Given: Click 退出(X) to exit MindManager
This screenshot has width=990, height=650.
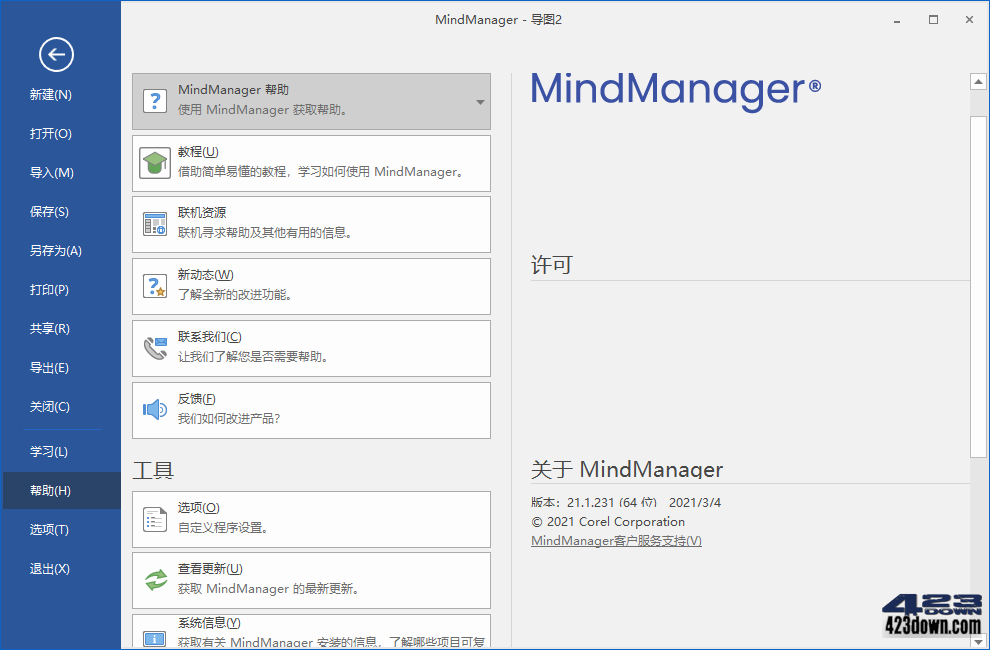Looking at the screenshot, I should [47, 569].
